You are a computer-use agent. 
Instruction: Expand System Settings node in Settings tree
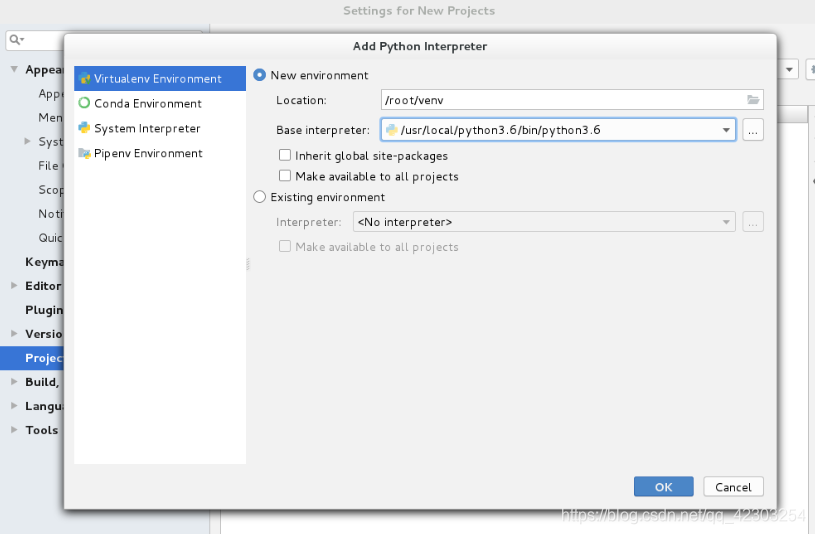coord(28,141)
